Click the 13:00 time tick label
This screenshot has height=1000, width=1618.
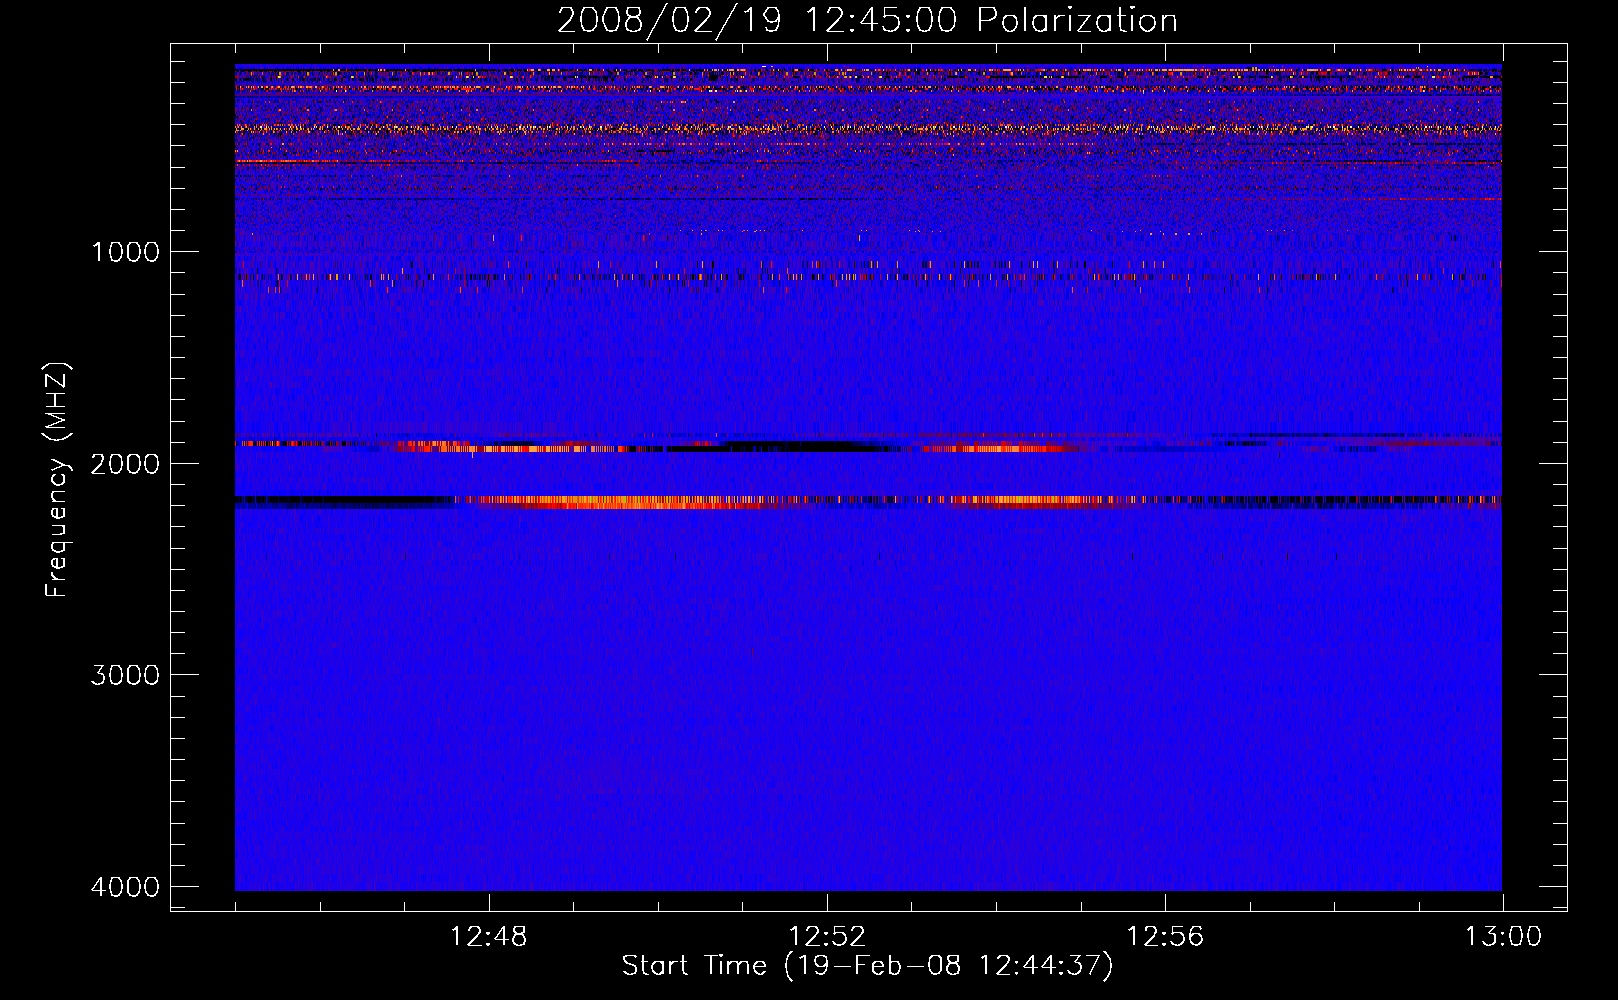[1503, 937]
